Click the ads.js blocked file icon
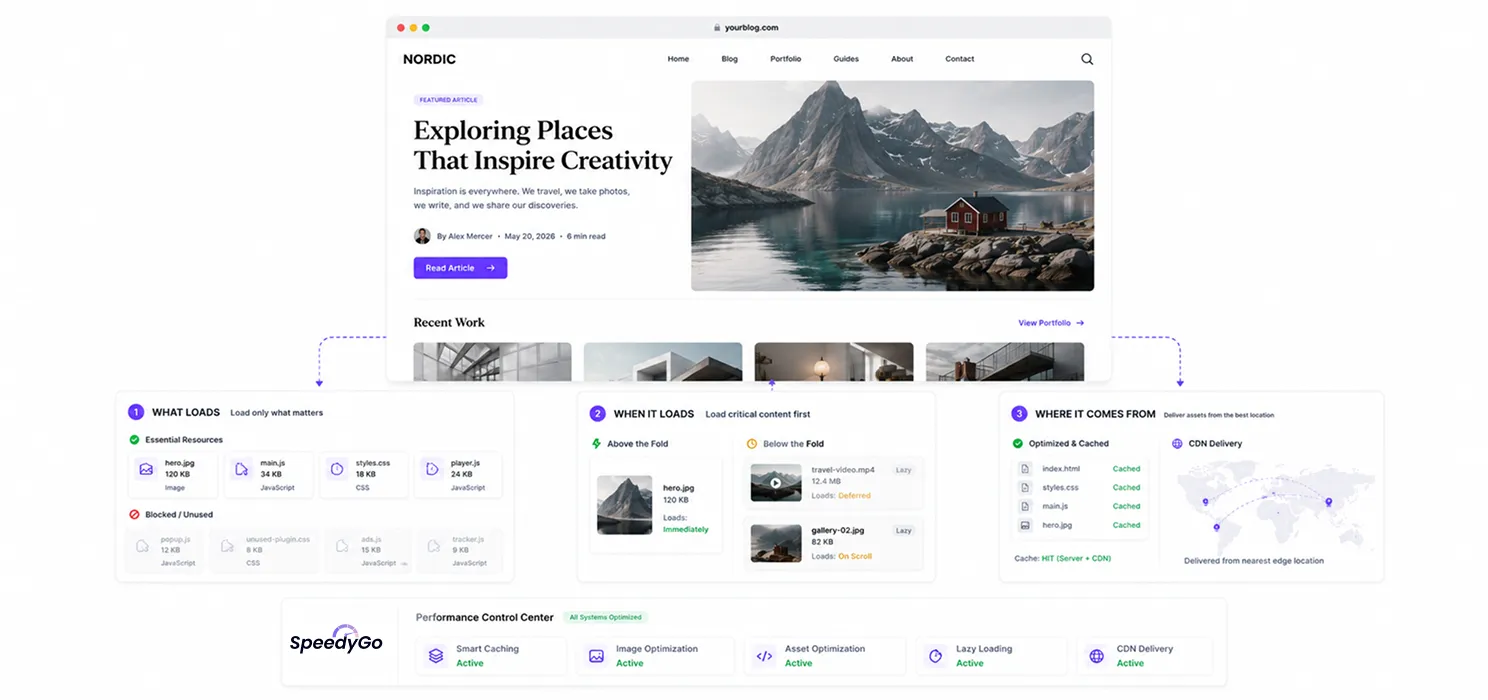Image resolution: width=1488 pixels, height=700 pixels. (342, 546)
